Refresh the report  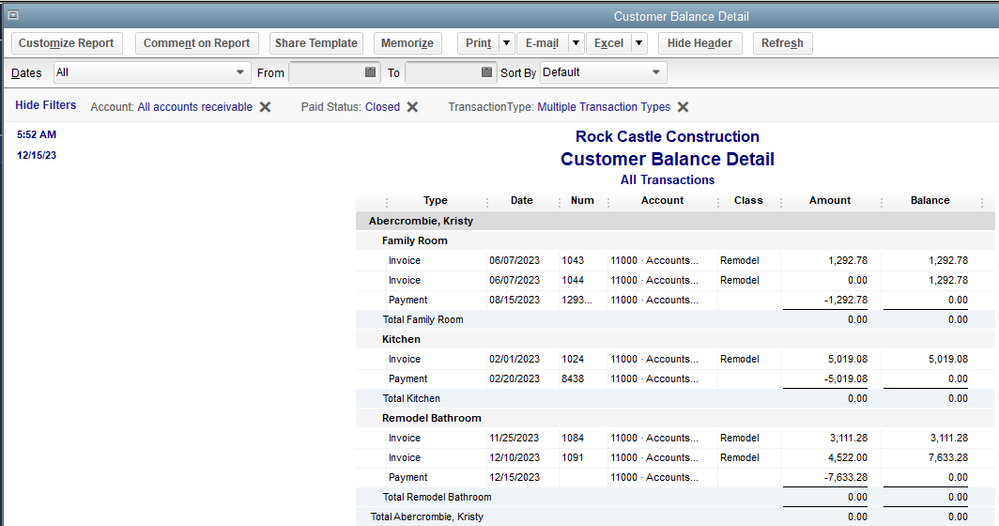(x=782, y=43)
